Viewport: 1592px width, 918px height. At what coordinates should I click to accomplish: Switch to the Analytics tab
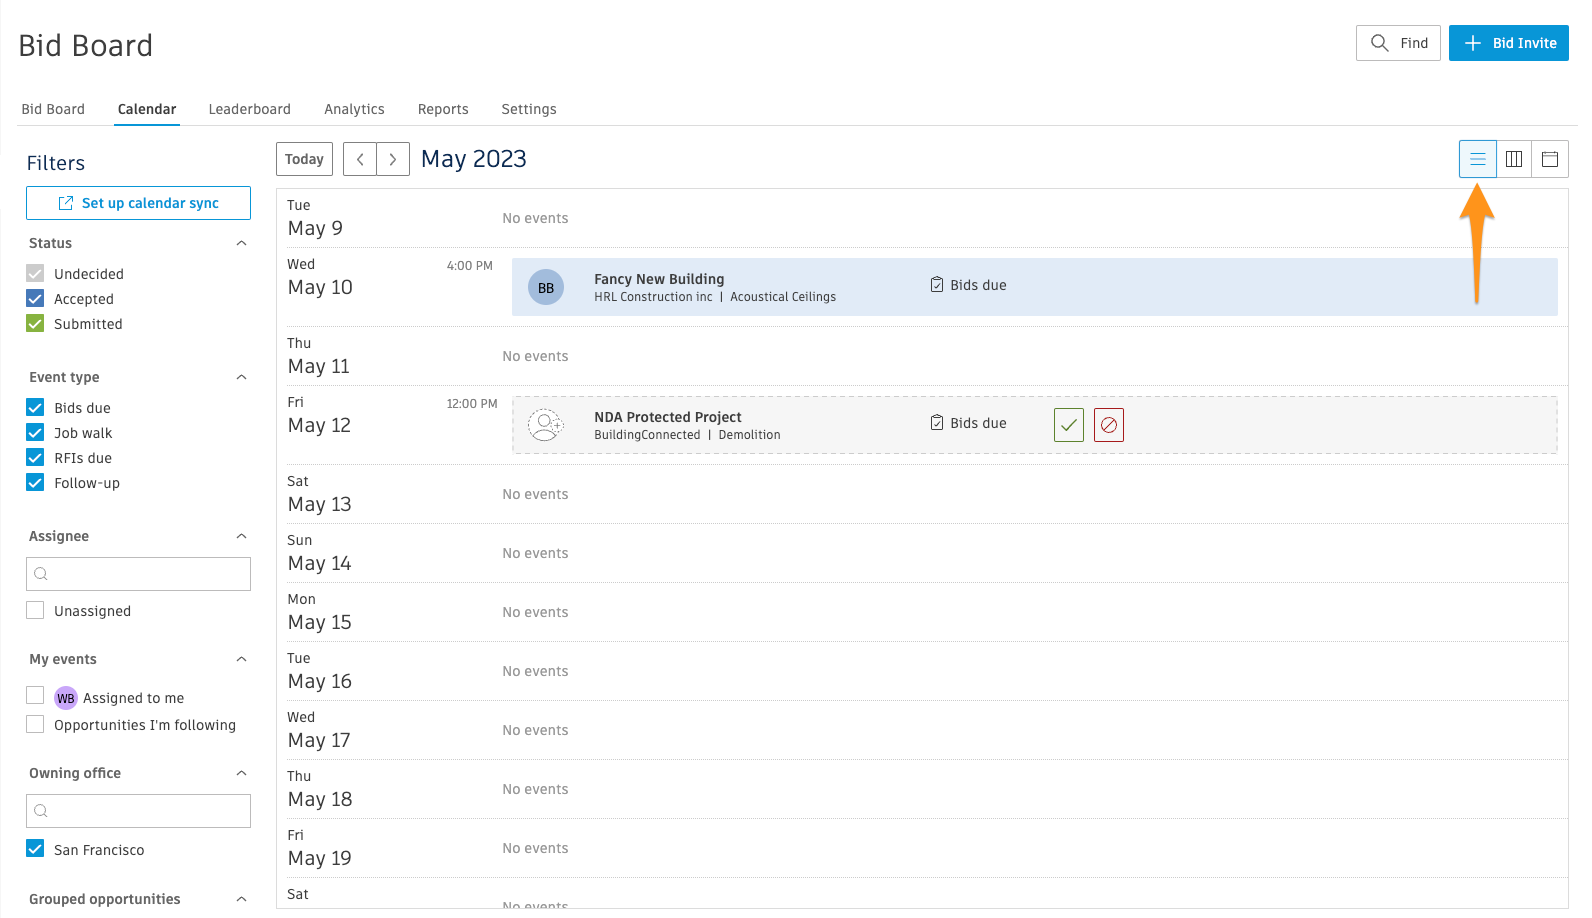(x=354, y=109)
